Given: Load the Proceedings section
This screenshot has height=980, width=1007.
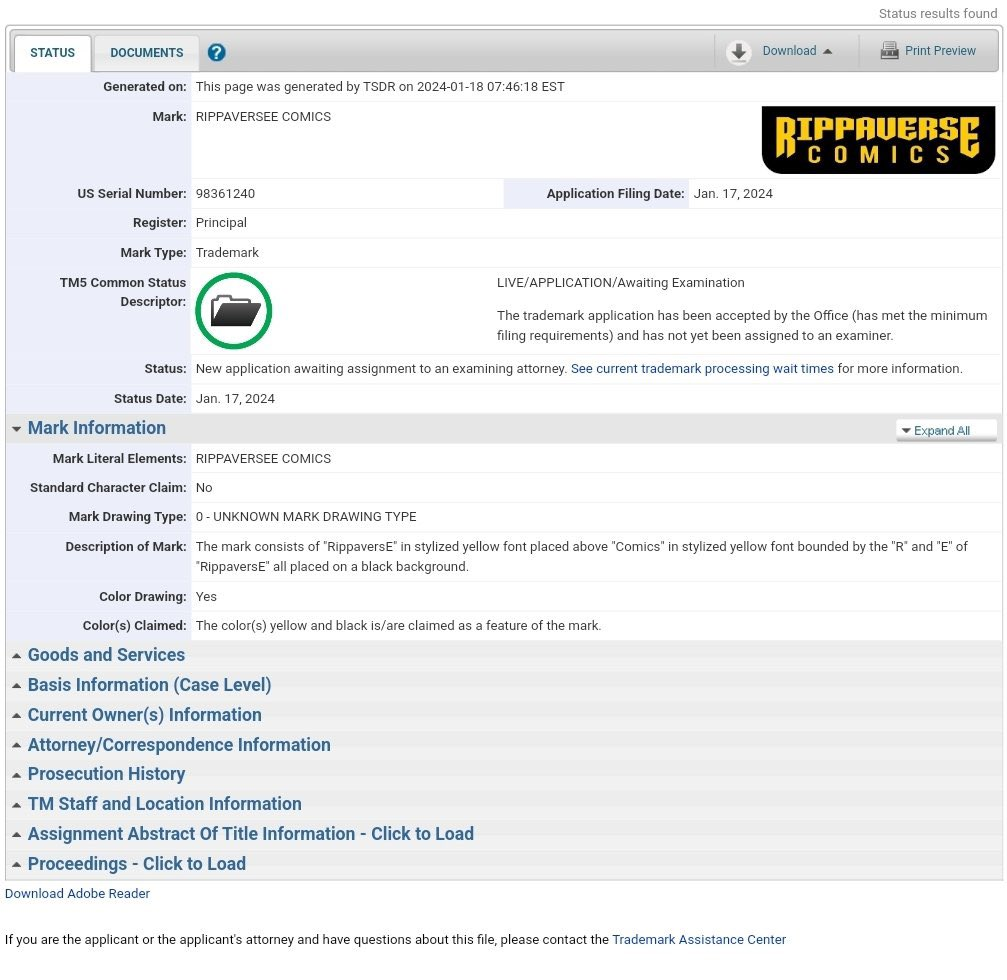Looking at the screenshot, I should point(136,864).
